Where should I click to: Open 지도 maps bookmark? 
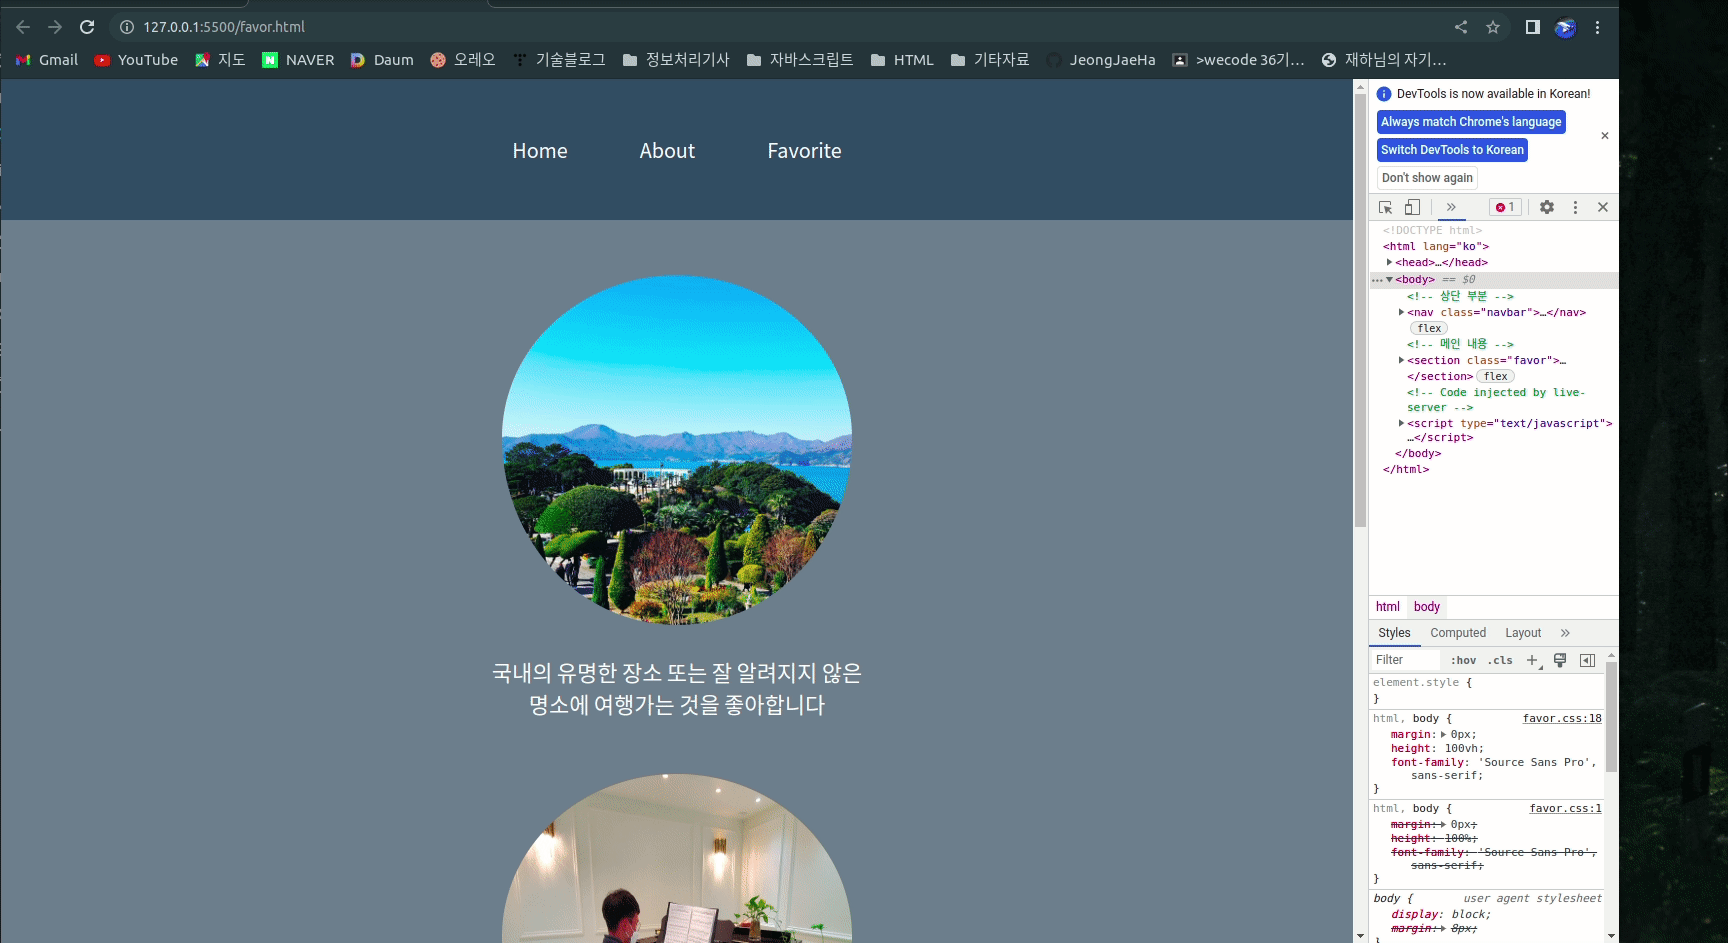pos(220,60)
